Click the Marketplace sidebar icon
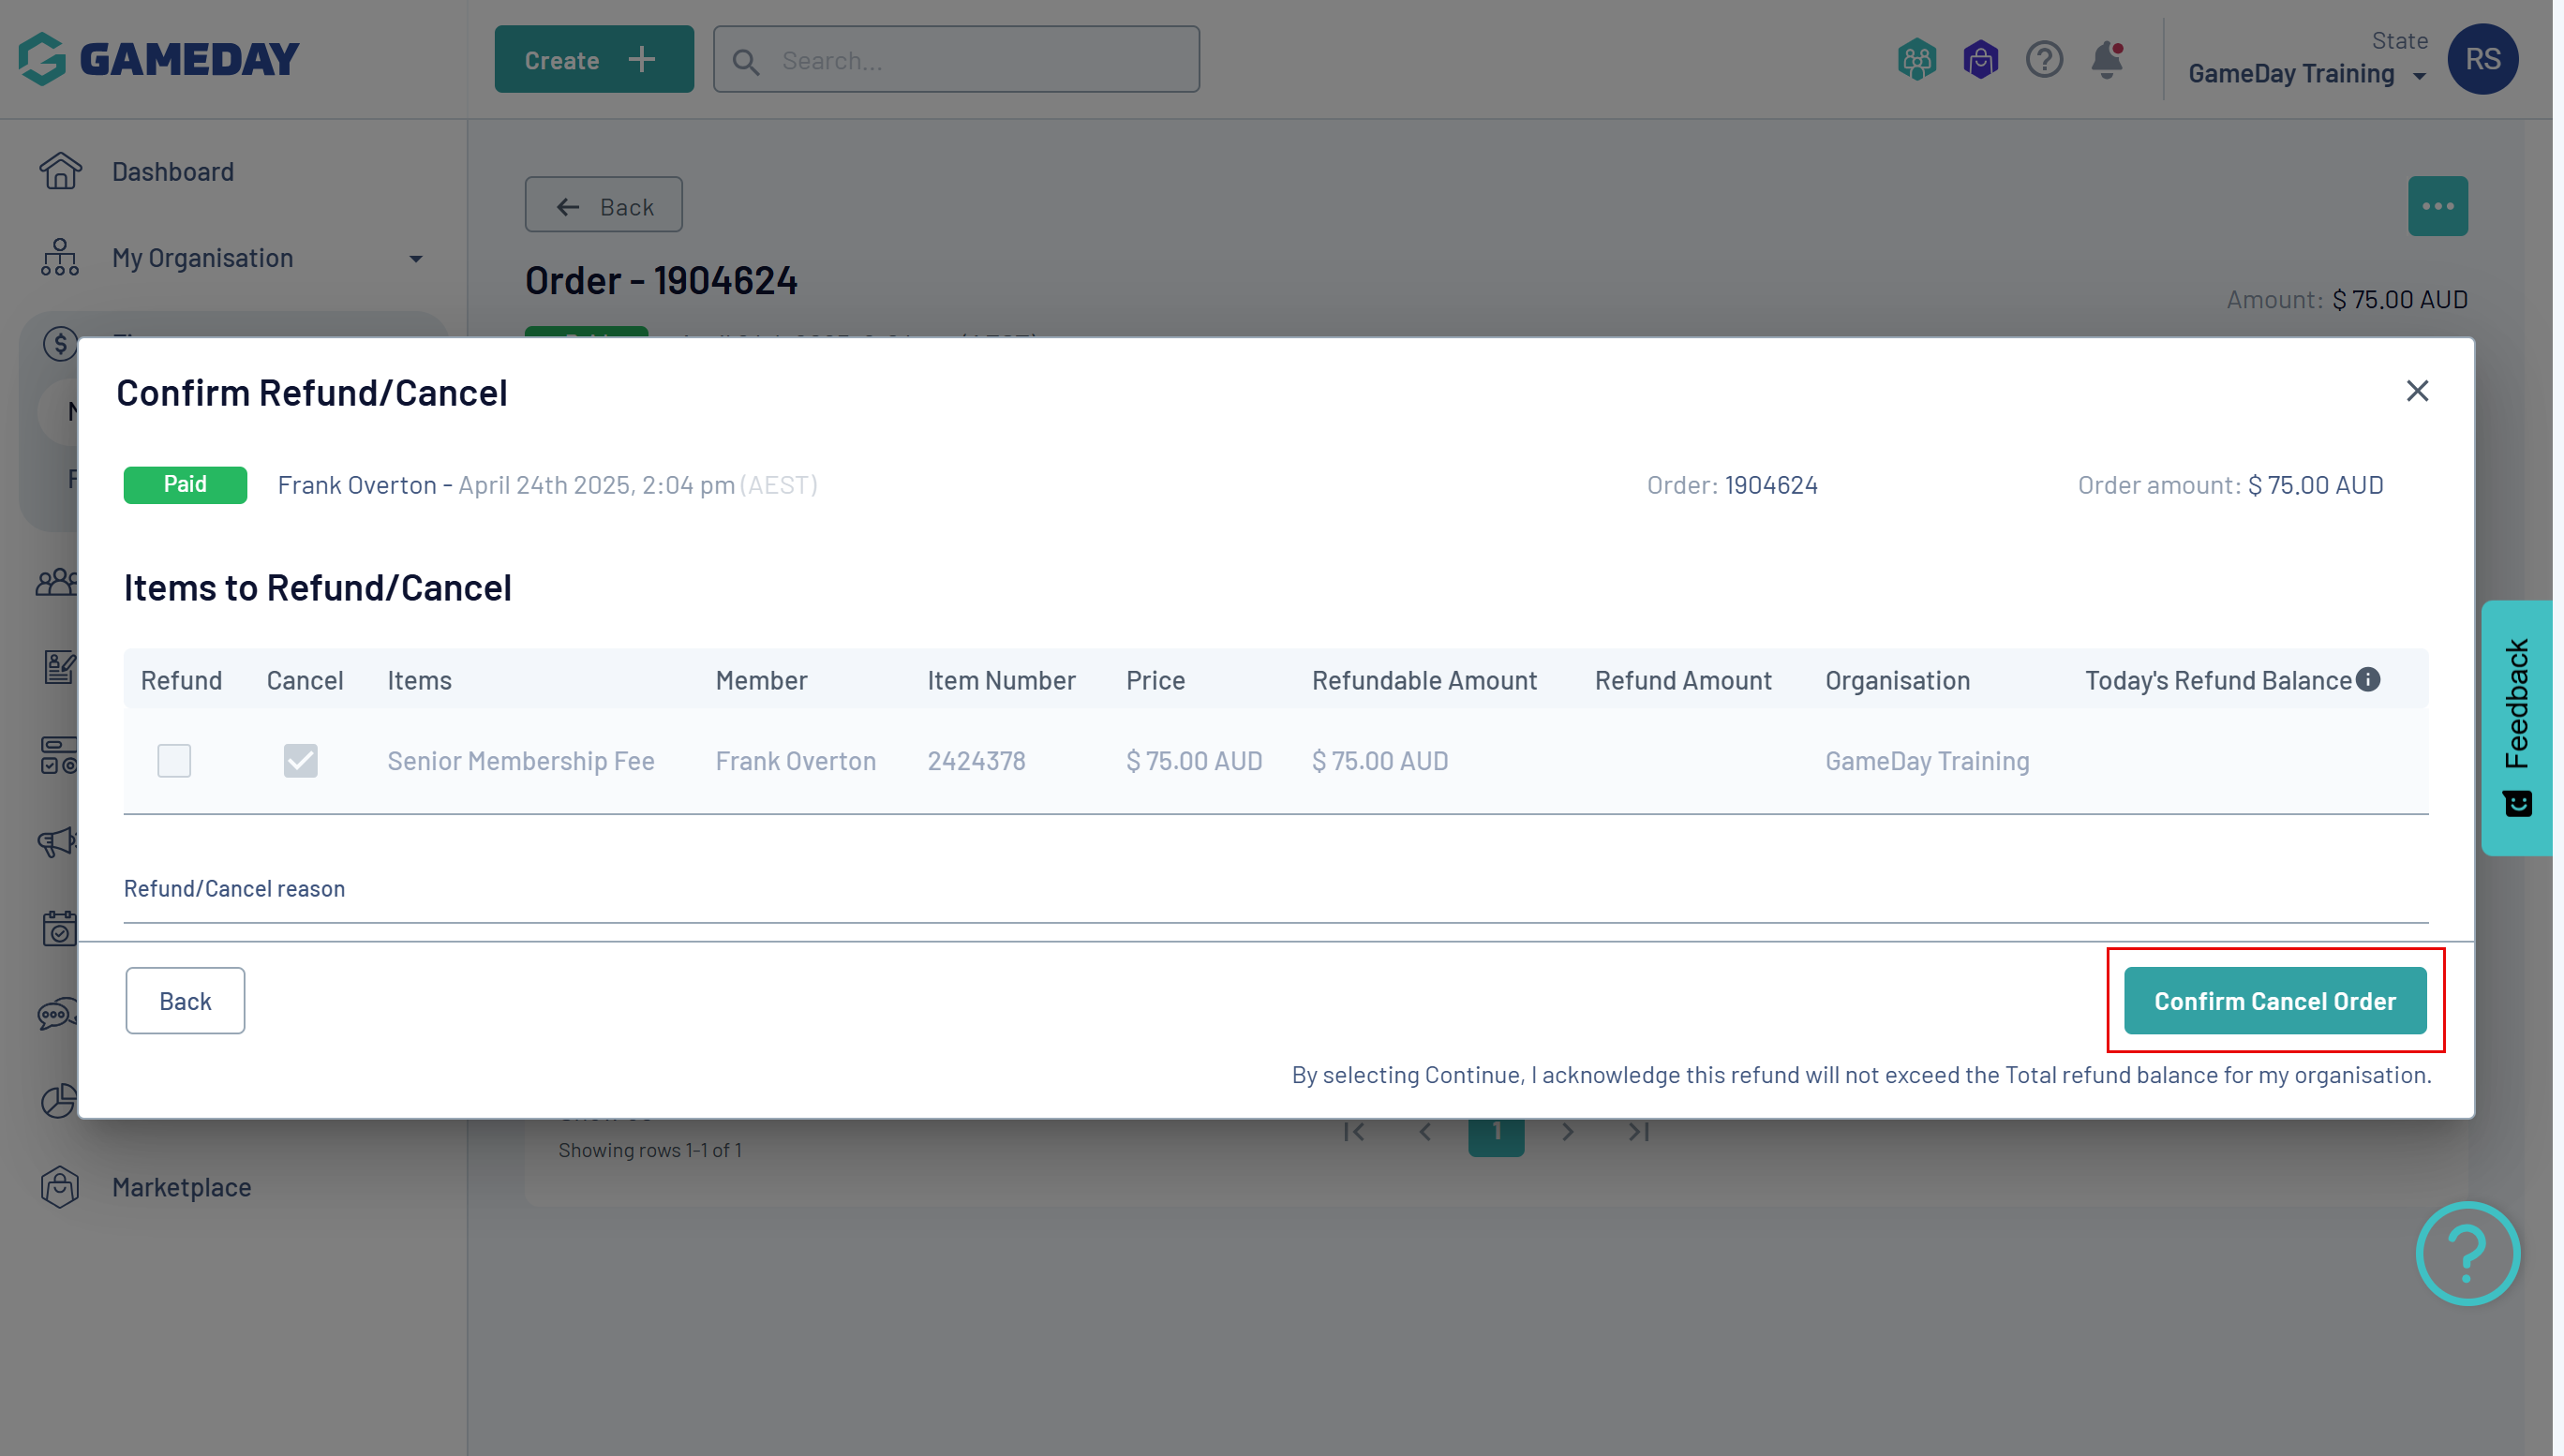2564x1456 pixels. pyautogui.click(x=60, y=1187)
